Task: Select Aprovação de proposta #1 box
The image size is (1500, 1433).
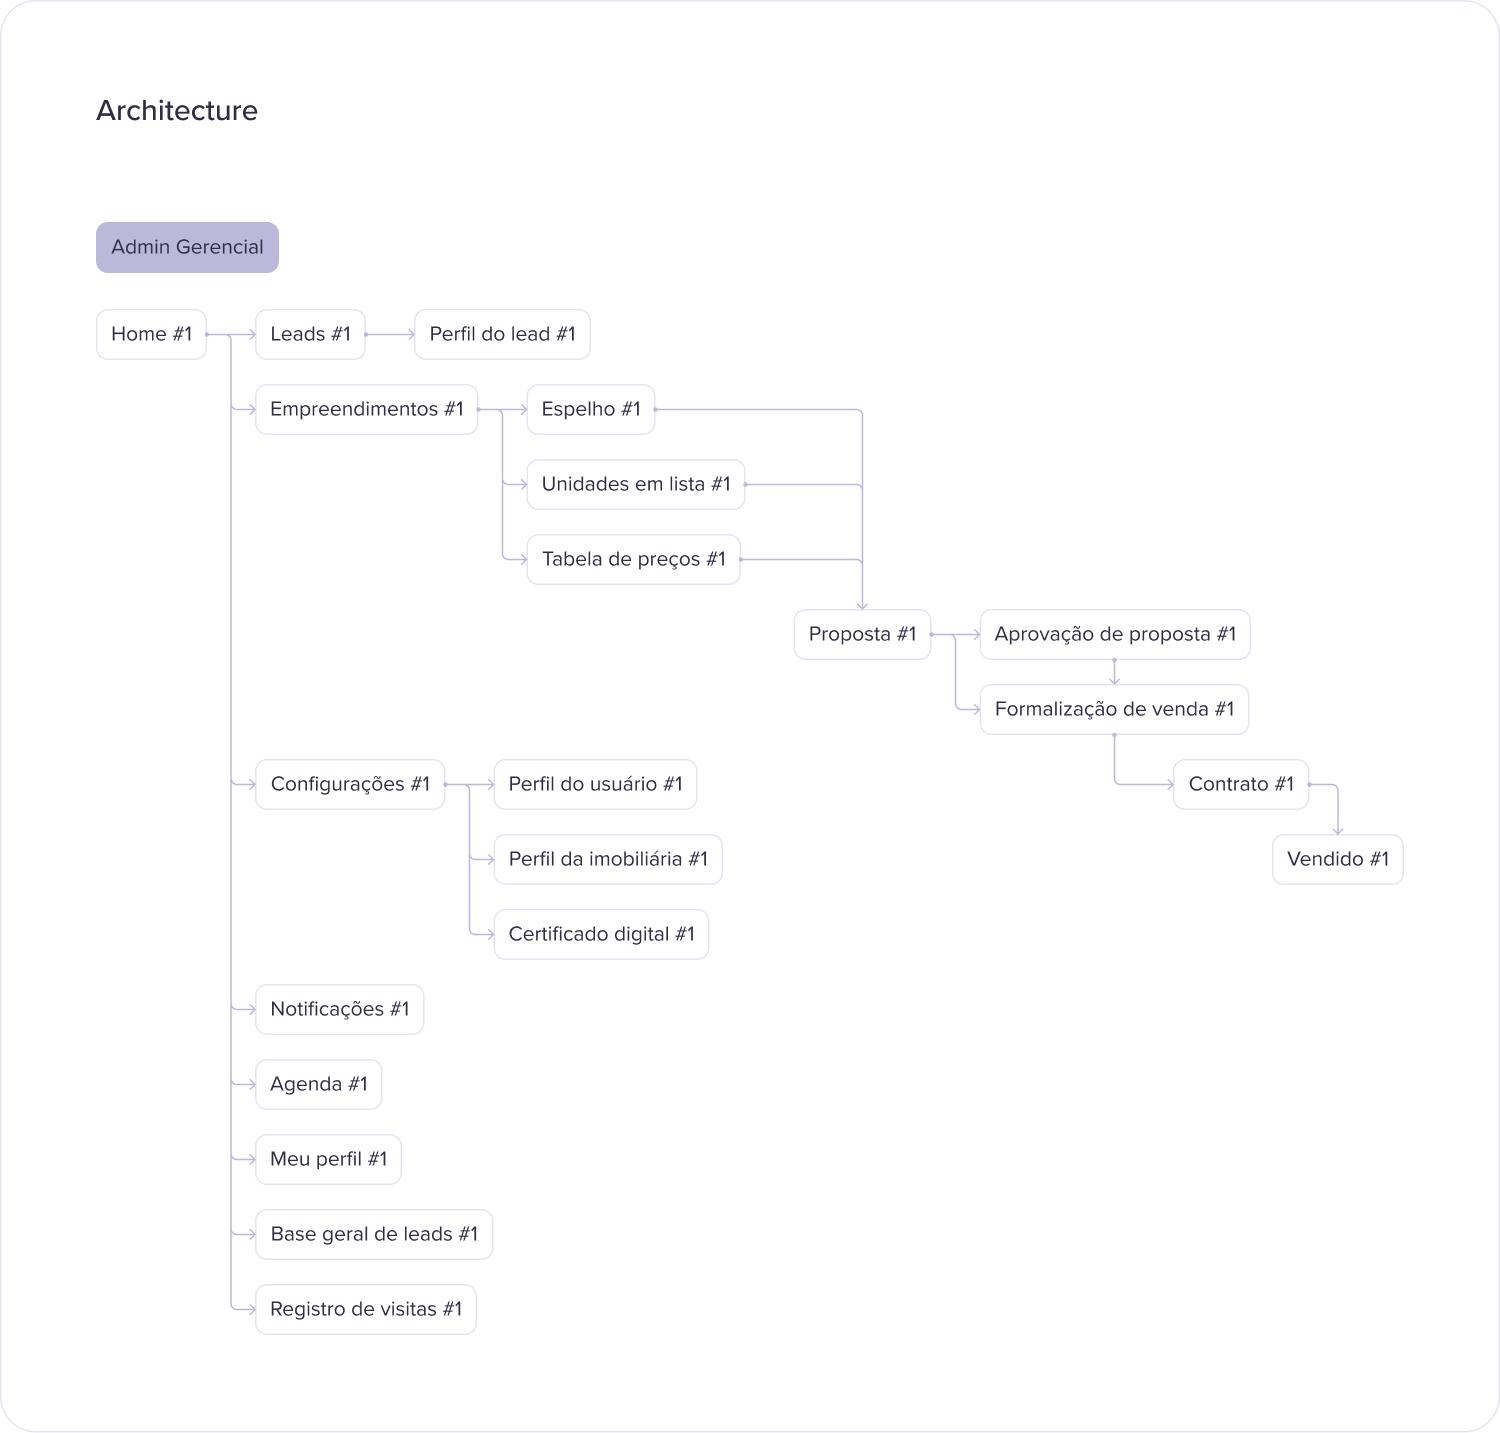Action: point(1114,634)
